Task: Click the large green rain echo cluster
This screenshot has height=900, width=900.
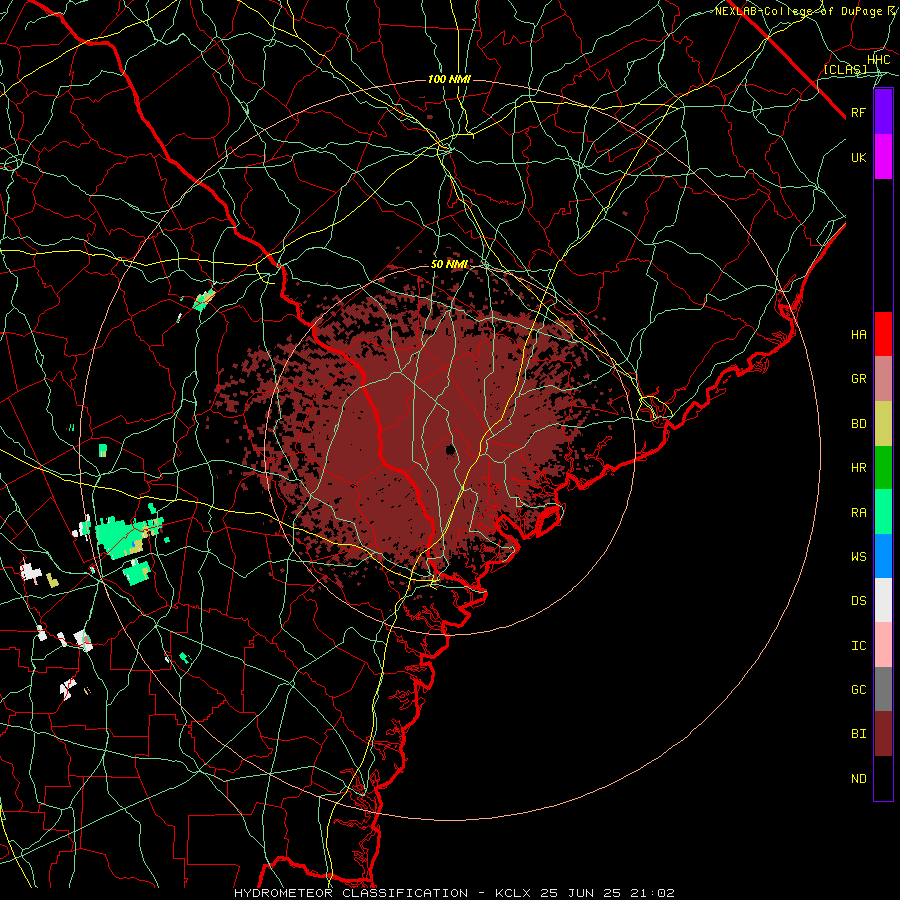Action: (x=121, y=538)
